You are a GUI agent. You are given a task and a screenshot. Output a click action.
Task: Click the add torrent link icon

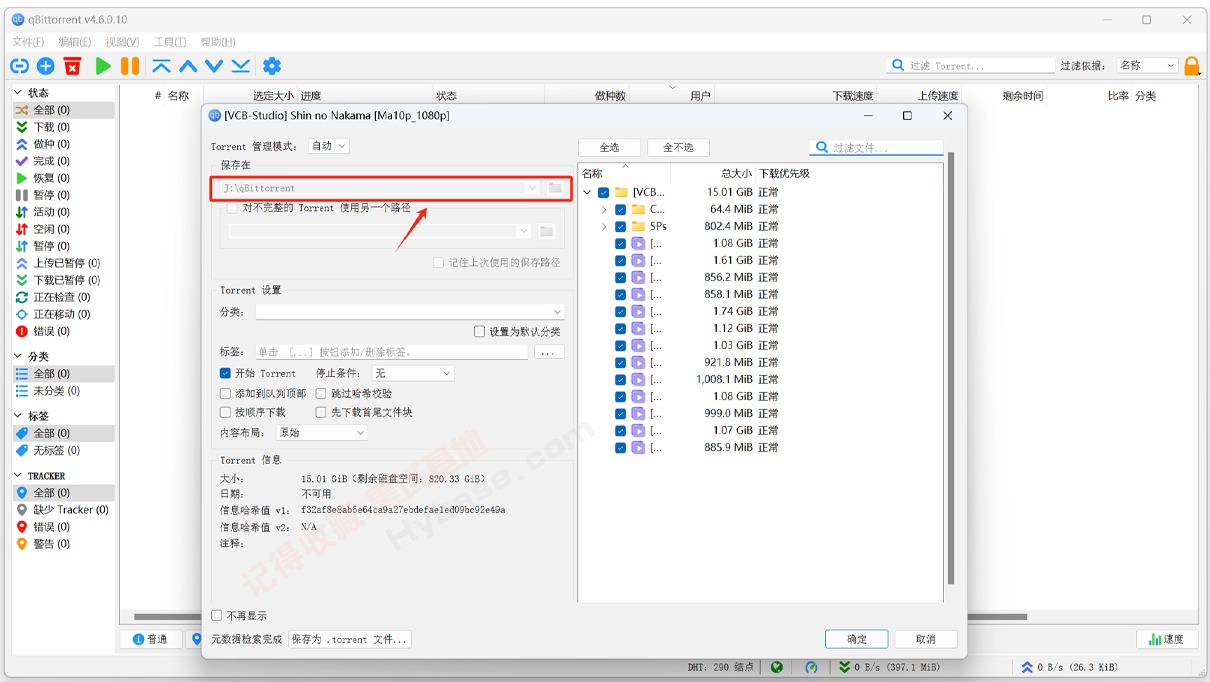(x=19, y=66)
